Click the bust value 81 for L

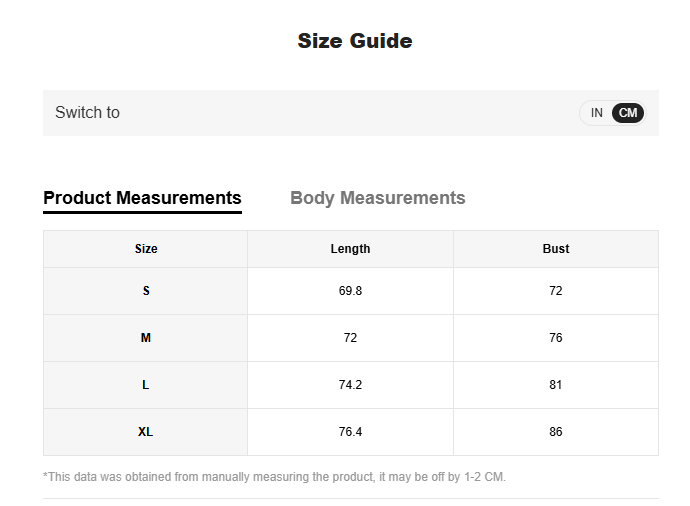click(556, 385)
